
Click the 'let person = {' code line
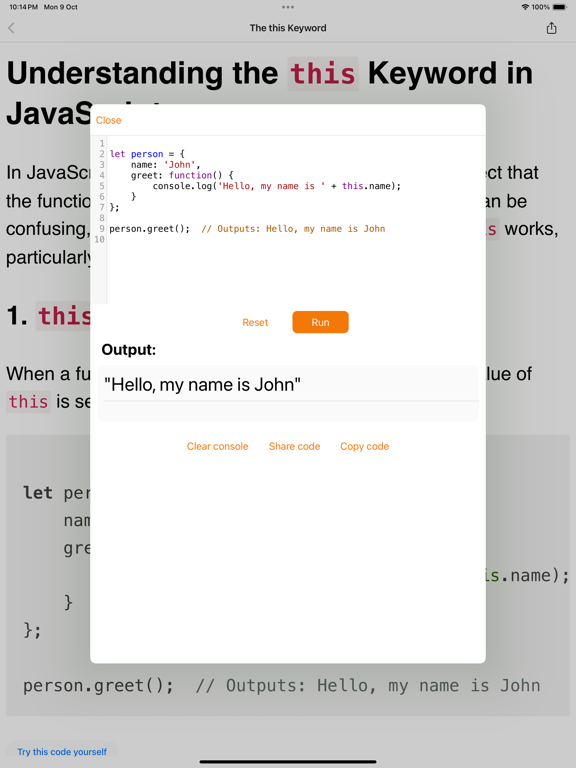pos(147,154)
